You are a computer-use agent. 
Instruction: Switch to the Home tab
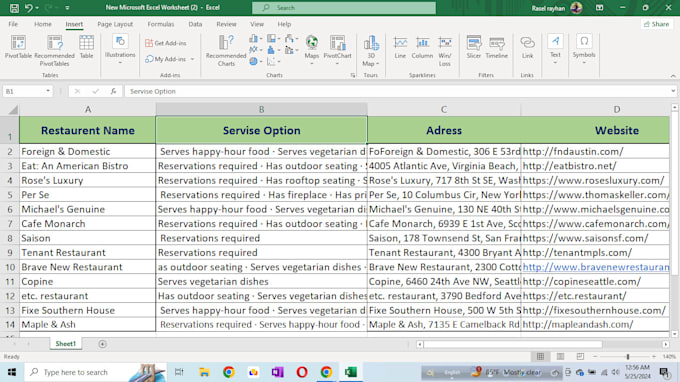pos(42,24)
